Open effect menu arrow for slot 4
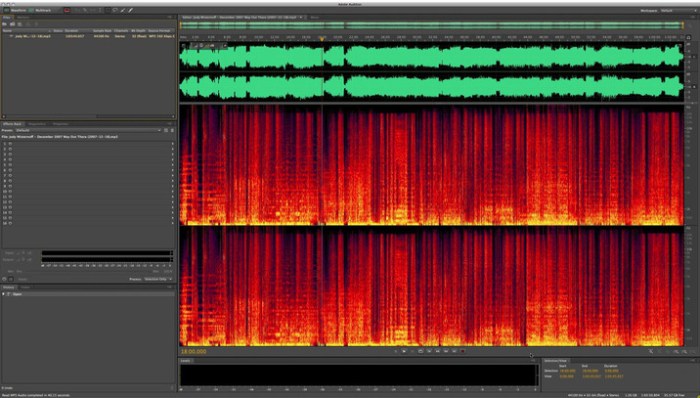 click(172, 160)
